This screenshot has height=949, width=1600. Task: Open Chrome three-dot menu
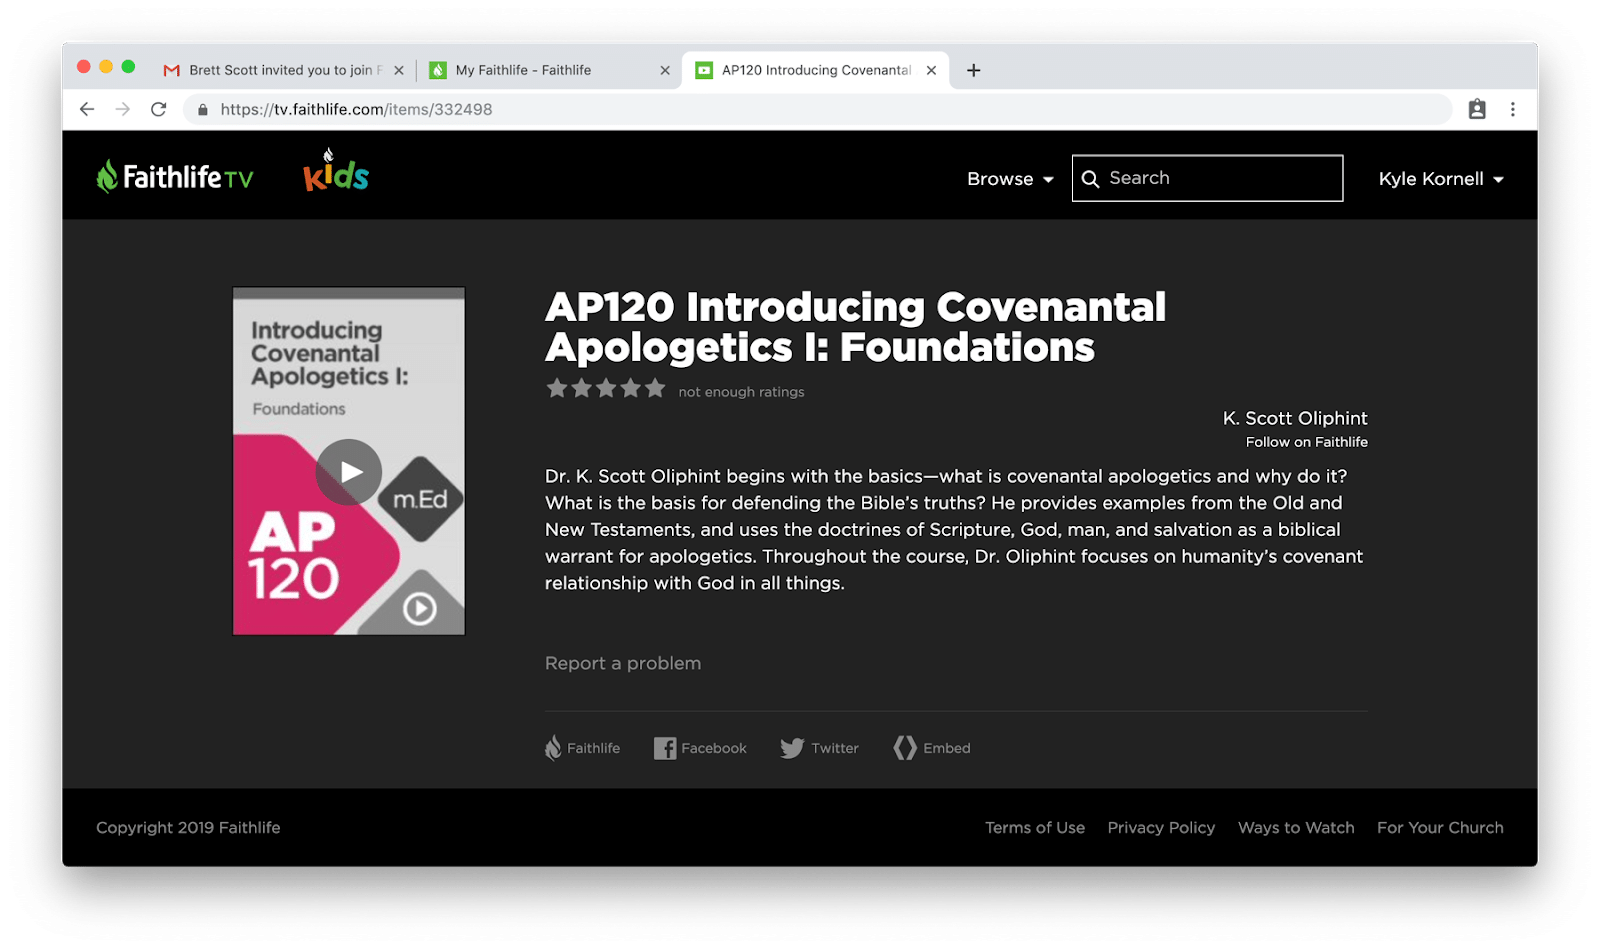(x=1513, y=109)
